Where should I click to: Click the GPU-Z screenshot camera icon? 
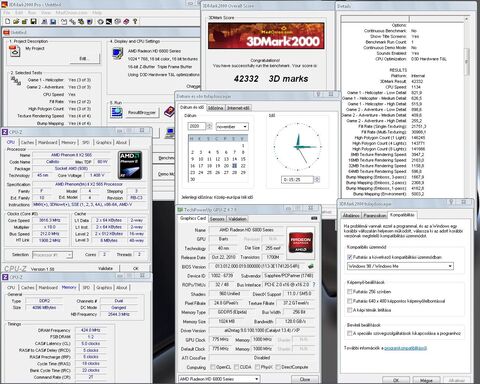click(314, 218)
